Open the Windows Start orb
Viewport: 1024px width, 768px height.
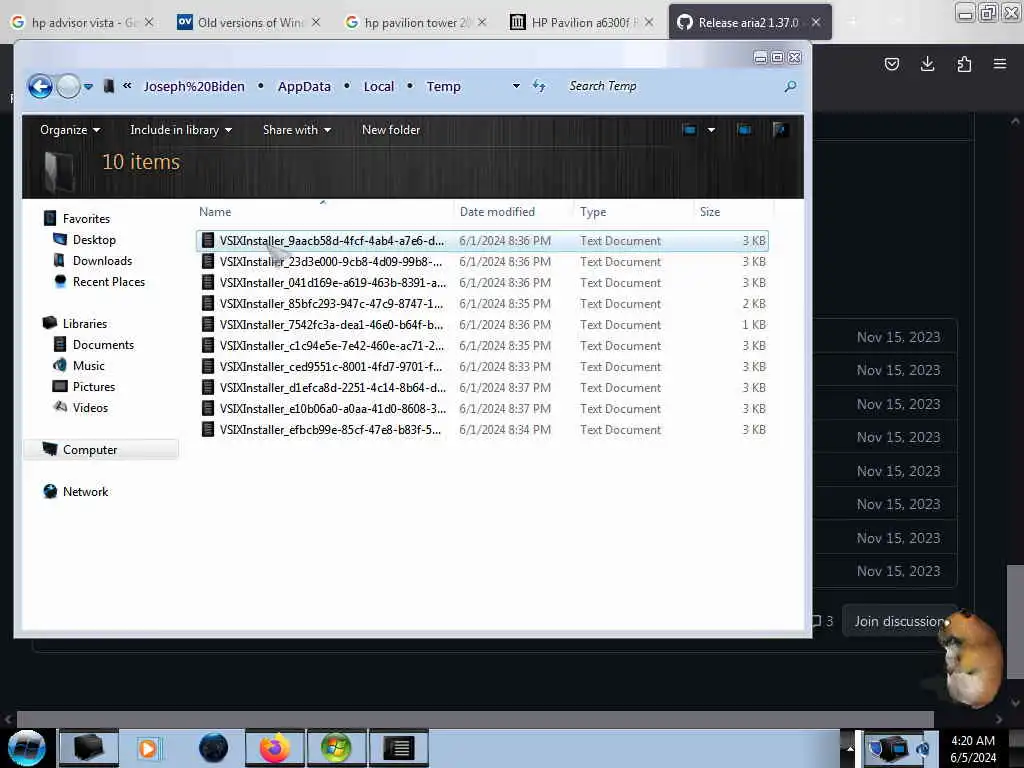pos(27,748)
